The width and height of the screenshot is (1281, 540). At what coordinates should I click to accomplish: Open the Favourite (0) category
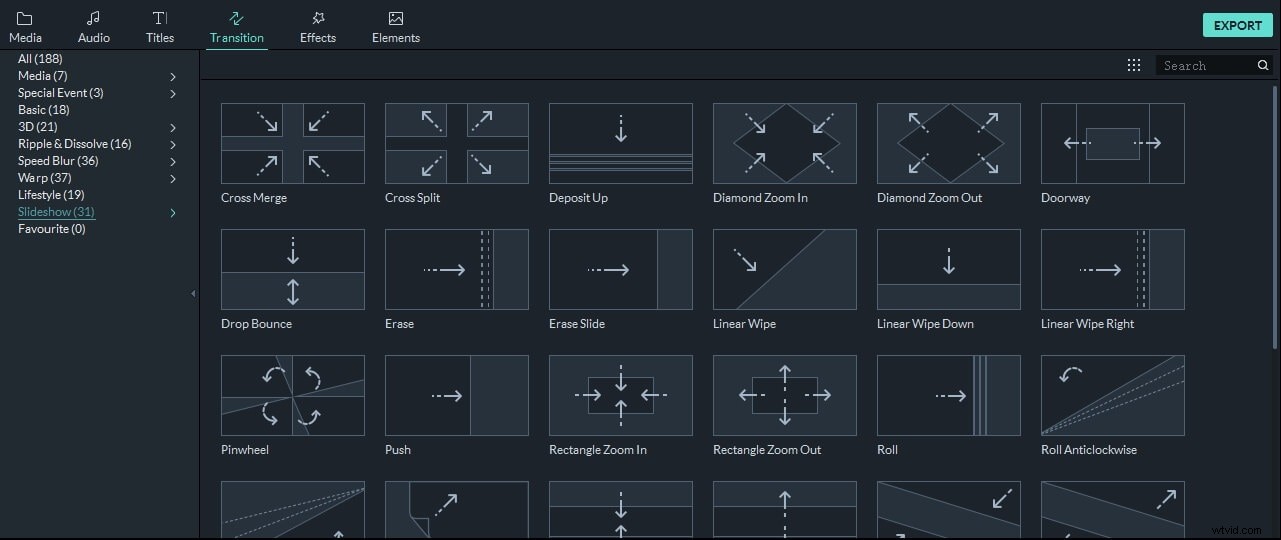click(52, 229)
